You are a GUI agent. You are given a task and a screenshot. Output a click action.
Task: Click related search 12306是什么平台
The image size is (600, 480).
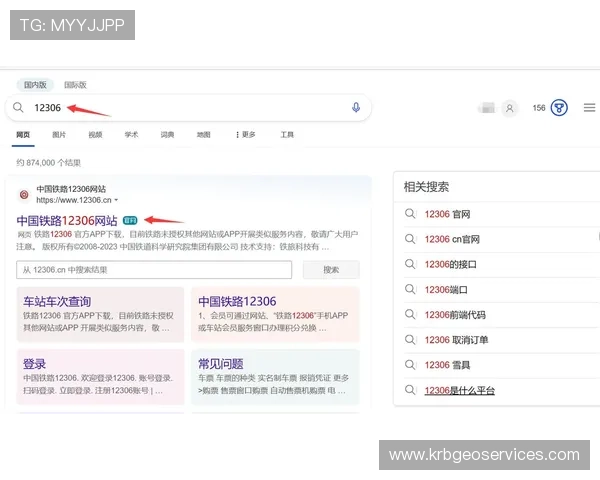(x=460, y=390)
